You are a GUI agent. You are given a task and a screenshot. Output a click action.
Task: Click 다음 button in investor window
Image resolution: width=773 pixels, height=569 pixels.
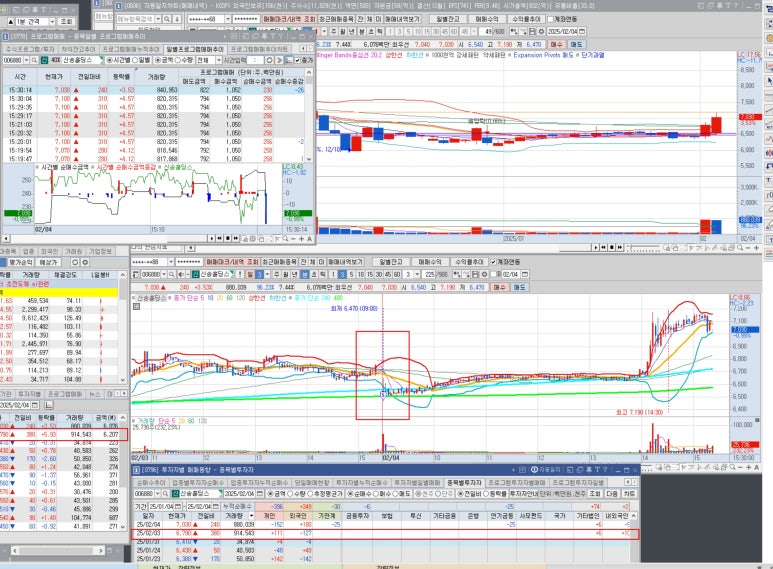612,494
